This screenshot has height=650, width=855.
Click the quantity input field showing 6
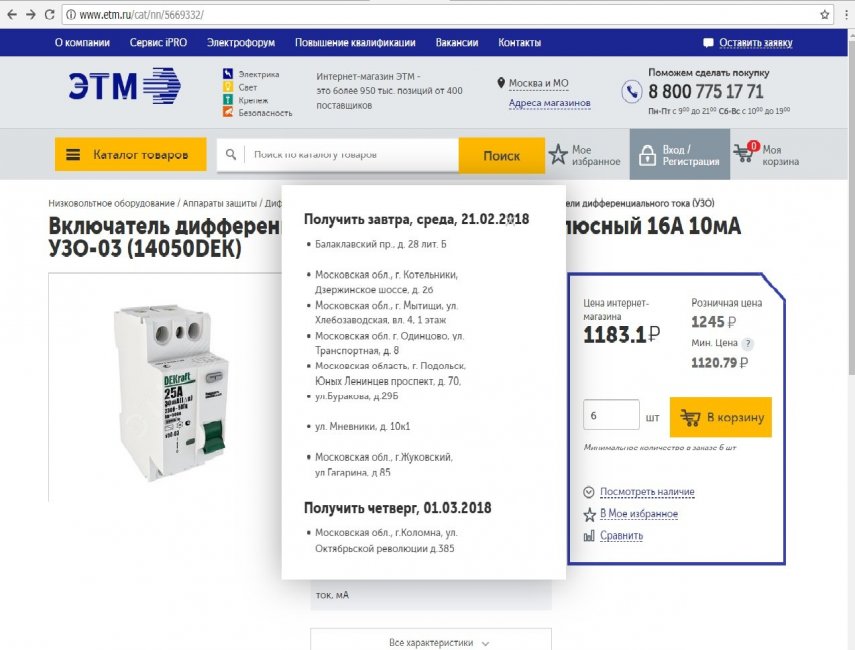tap(610, 415)
